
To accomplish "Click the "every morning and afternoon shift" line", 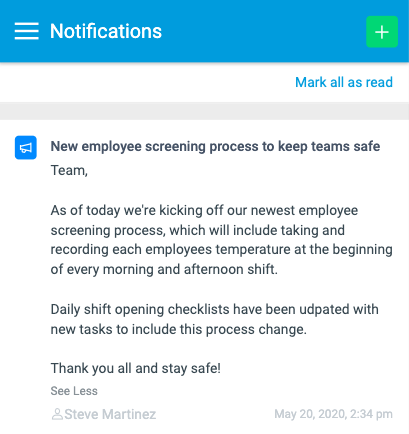I will coord(164,269).
